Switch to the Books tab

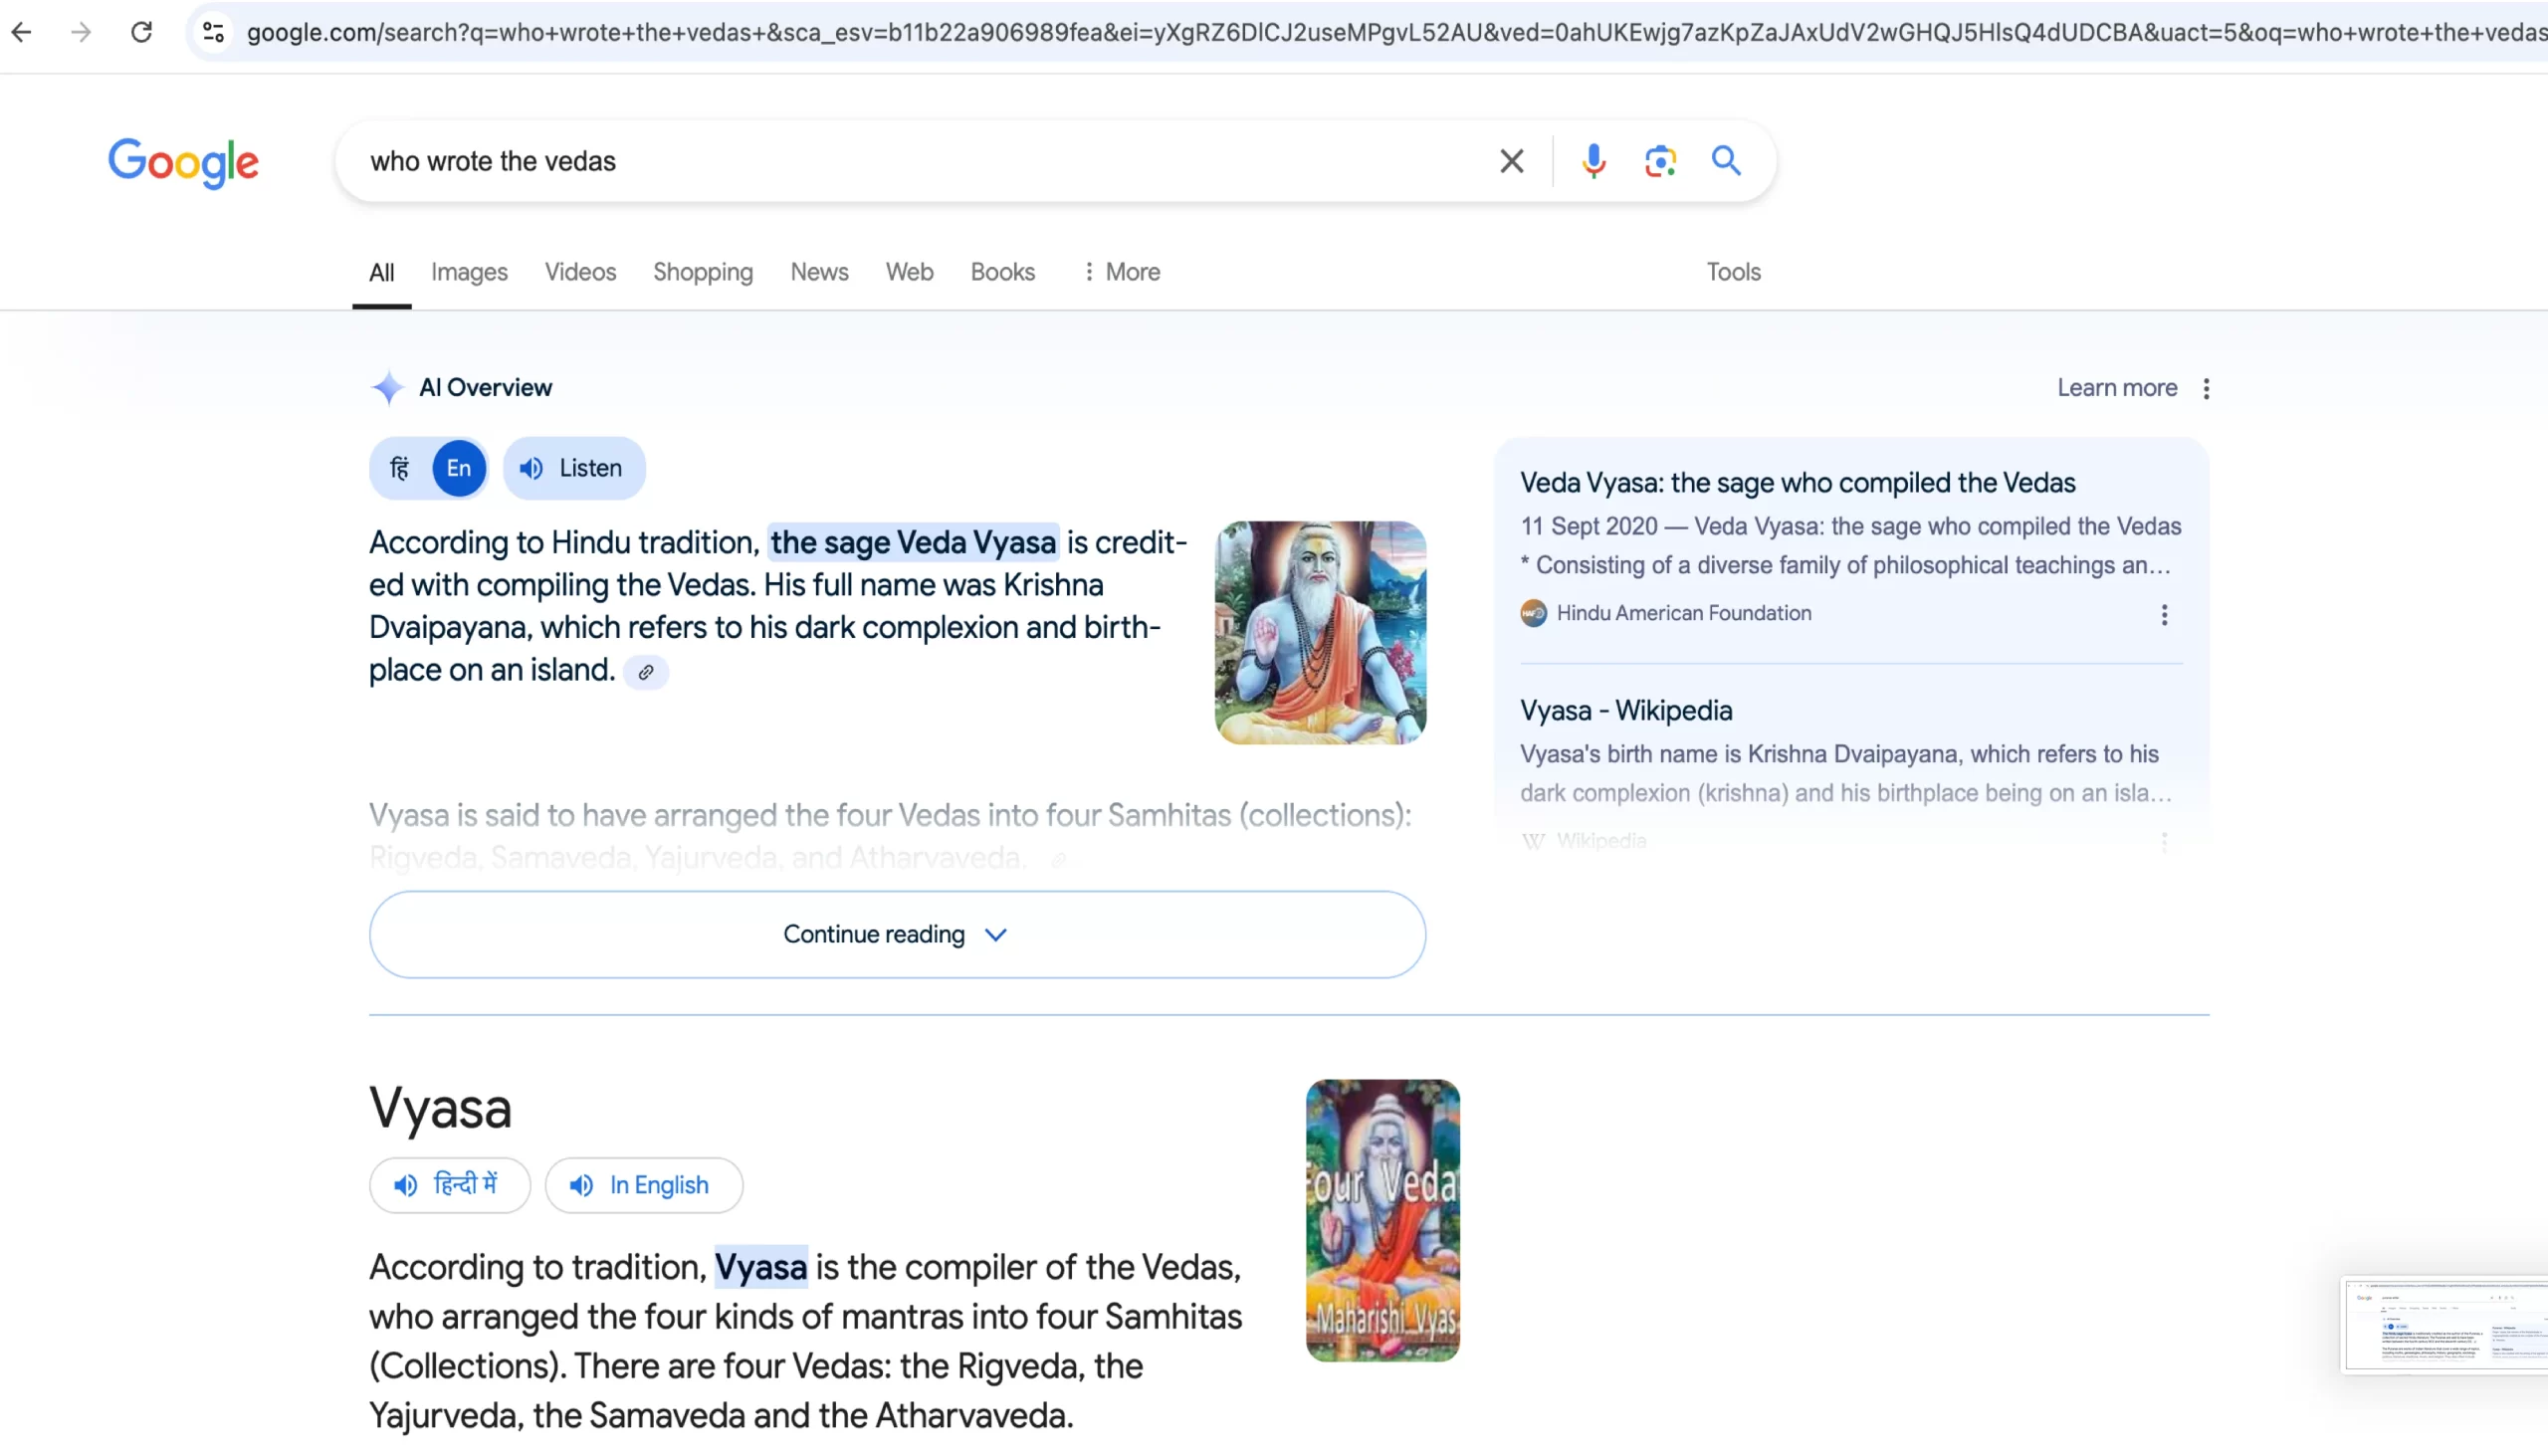(x=1002, y=272)
